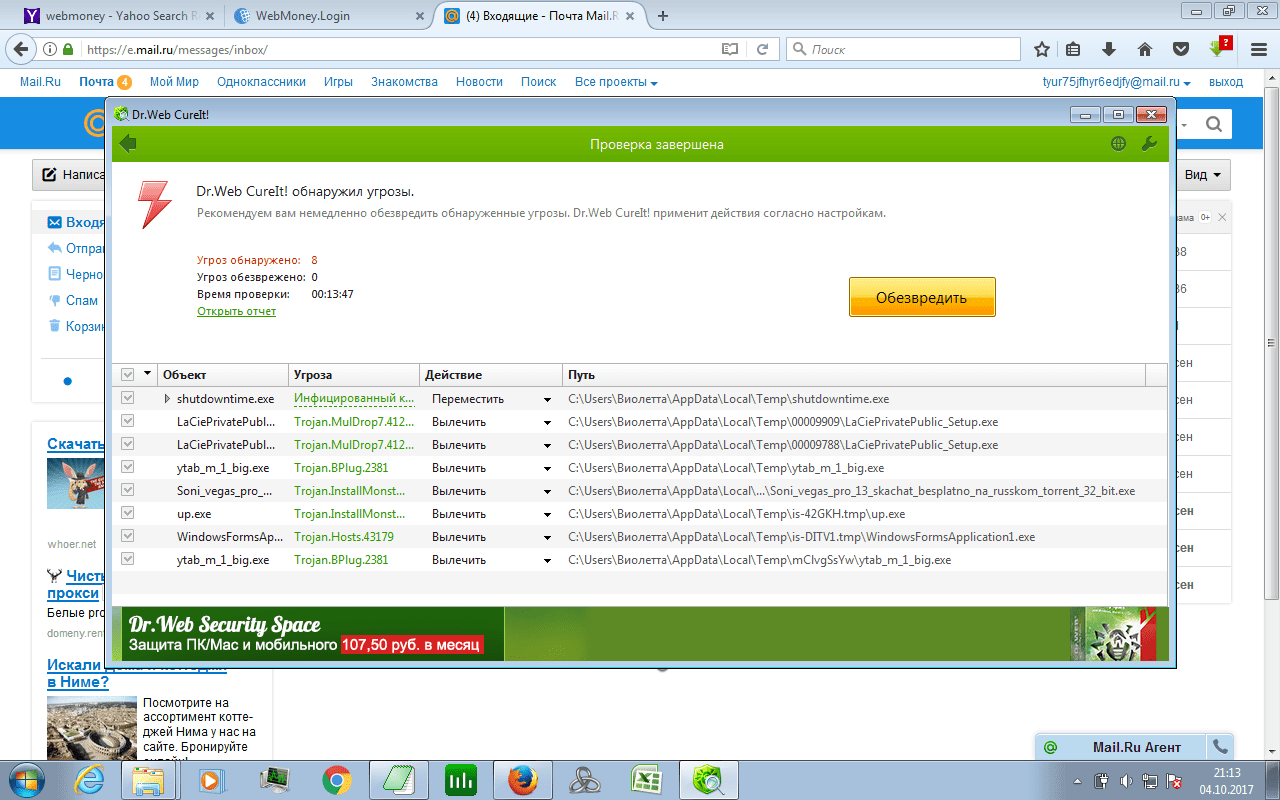Open the Dr.Web language globe icon
The width and height of the screenshot is (1280, 800).
point(1118,144)
